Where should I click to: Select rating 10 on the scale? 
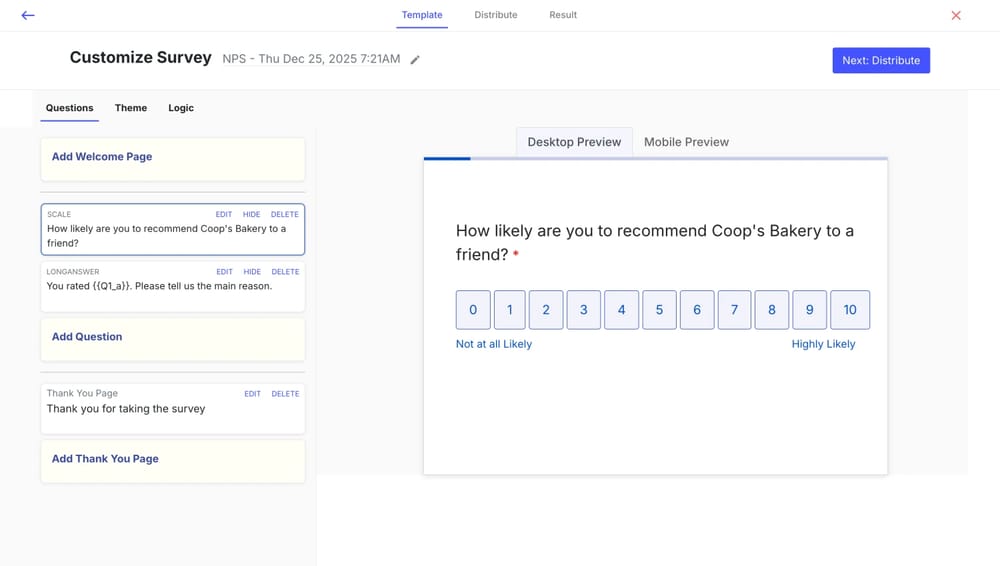849,310
